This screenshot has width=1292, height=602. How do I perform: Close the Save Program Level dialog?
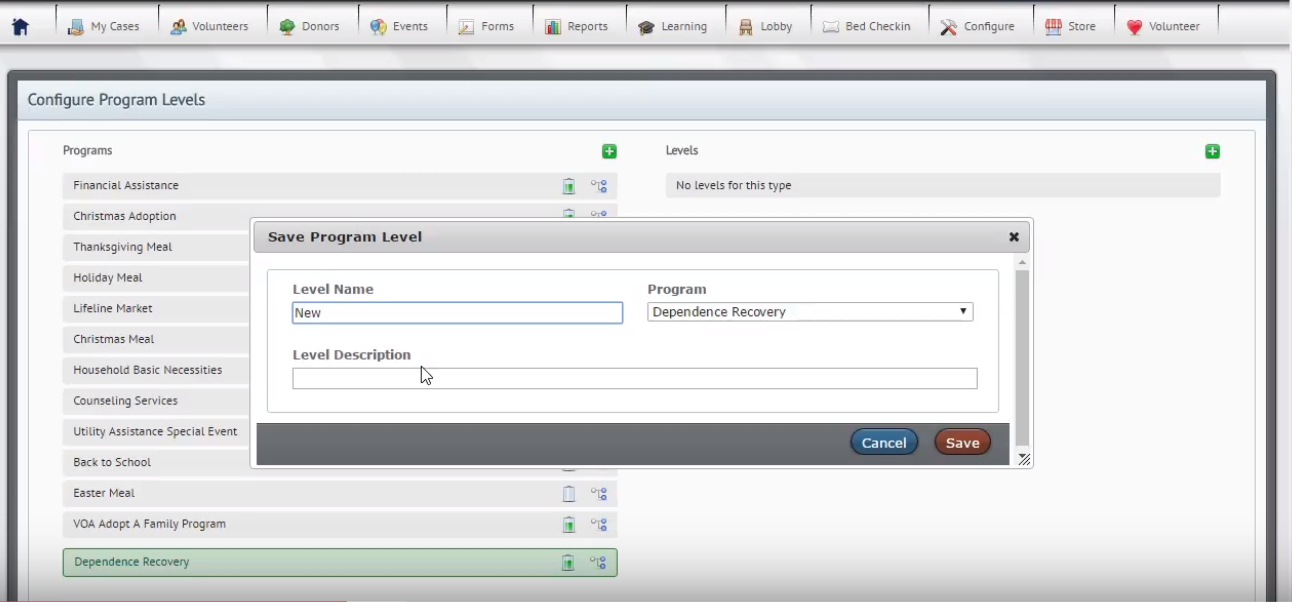click(1013, 237)
